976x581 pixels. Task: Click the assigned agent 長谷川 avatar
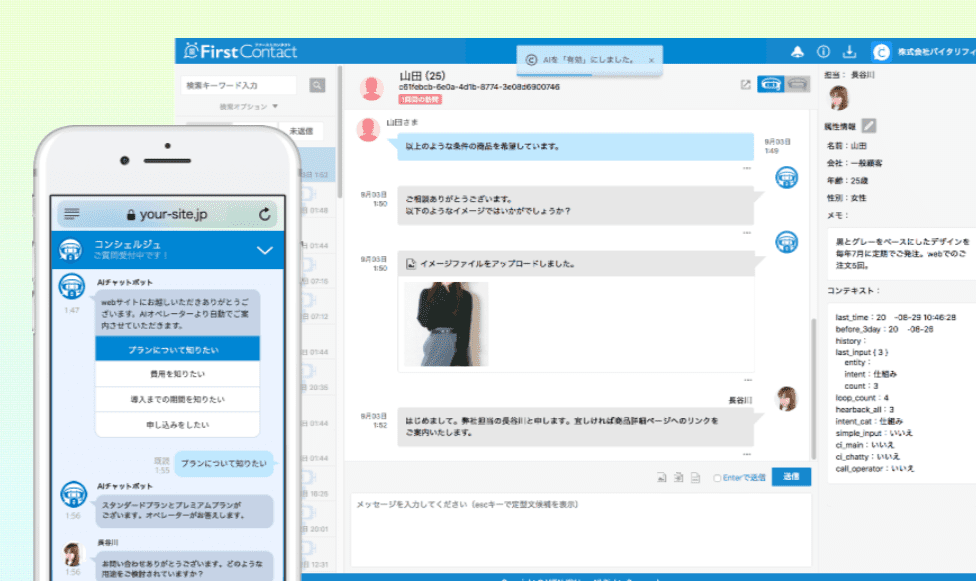[838, 98]
